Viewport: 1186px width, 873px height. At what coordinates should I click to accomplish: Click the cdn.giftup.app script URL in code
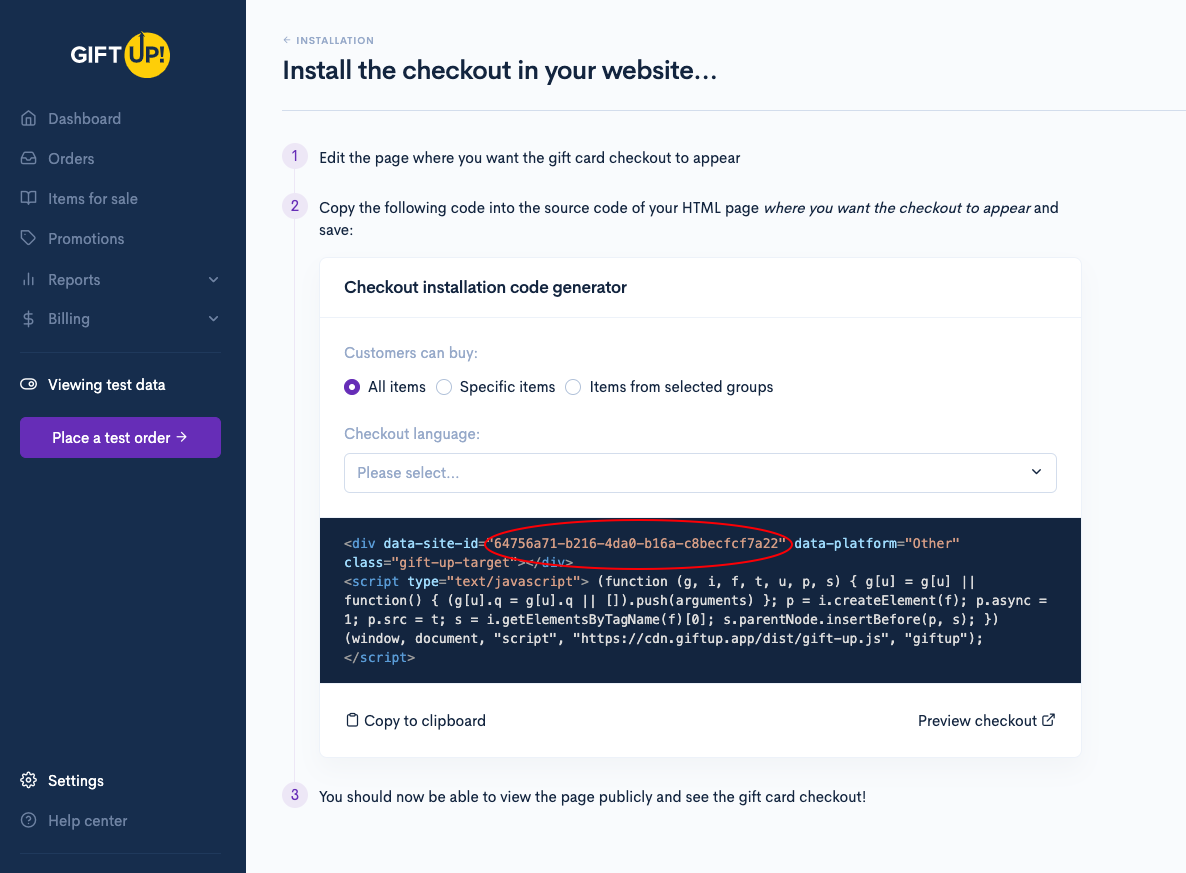point(729,638)
